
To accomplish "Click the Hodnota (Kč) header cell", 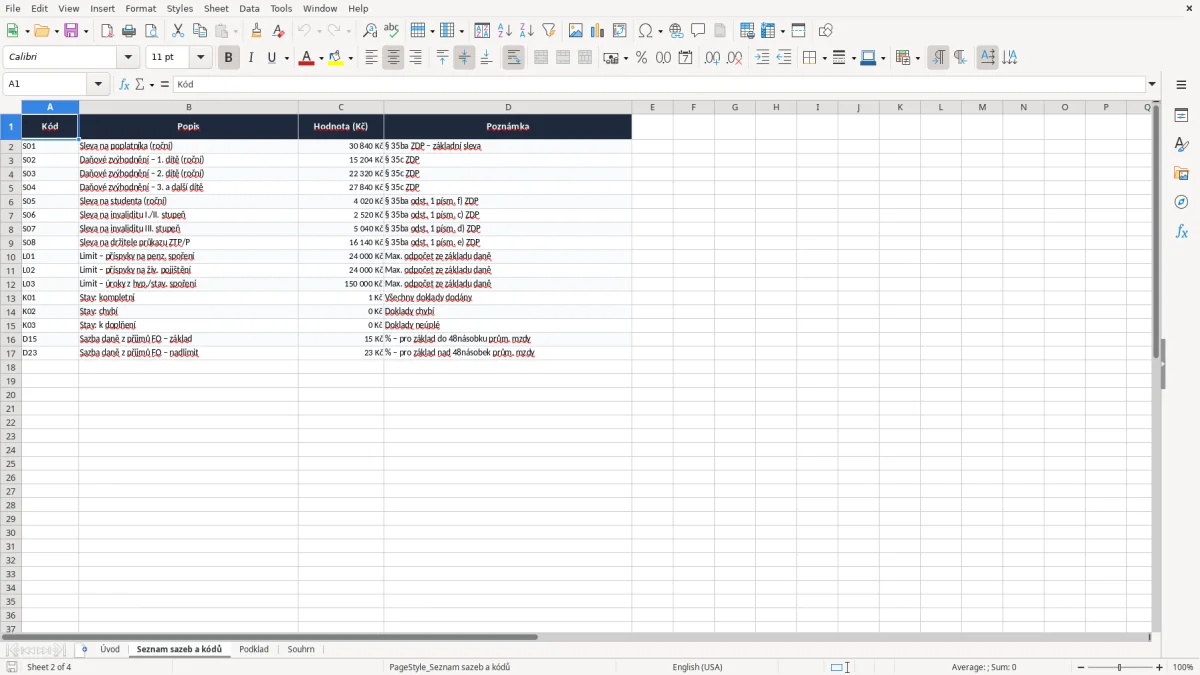I will coord(341,126).
